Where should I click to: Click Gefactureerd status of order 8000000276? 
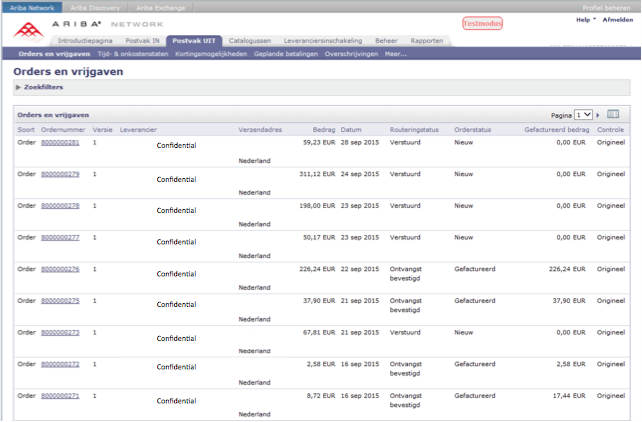point(475,269)
